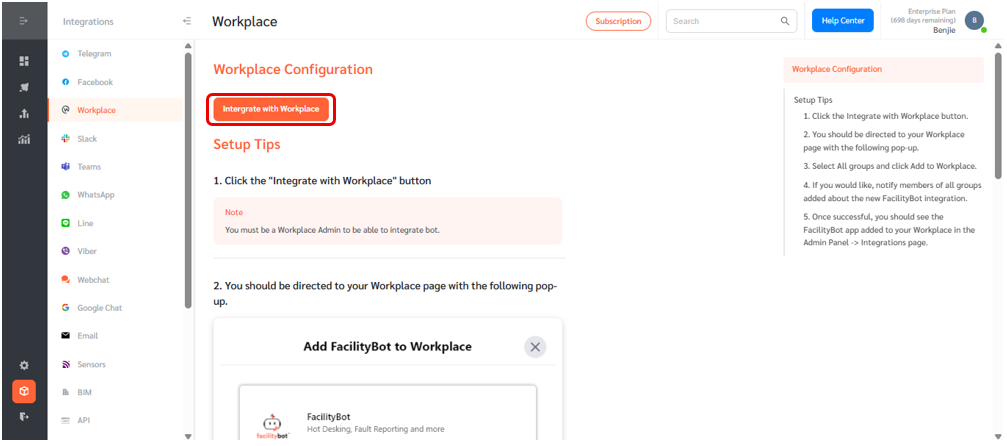Click the API icon in sidebar
The image size is (1007, 446).
[66, 420]
